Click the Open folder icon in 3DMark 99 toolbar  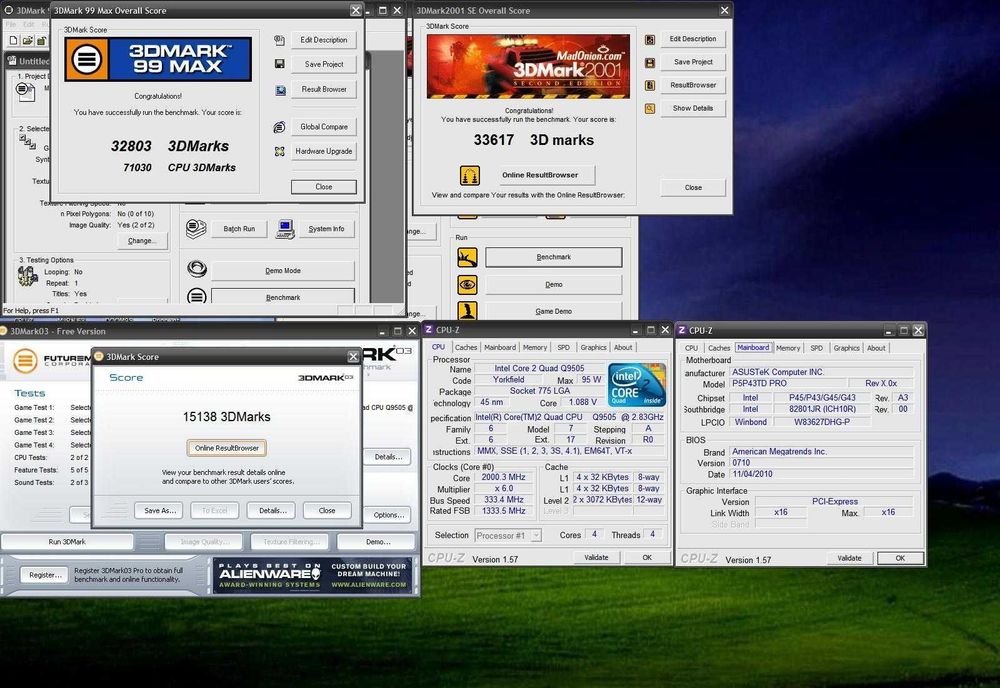27,40
